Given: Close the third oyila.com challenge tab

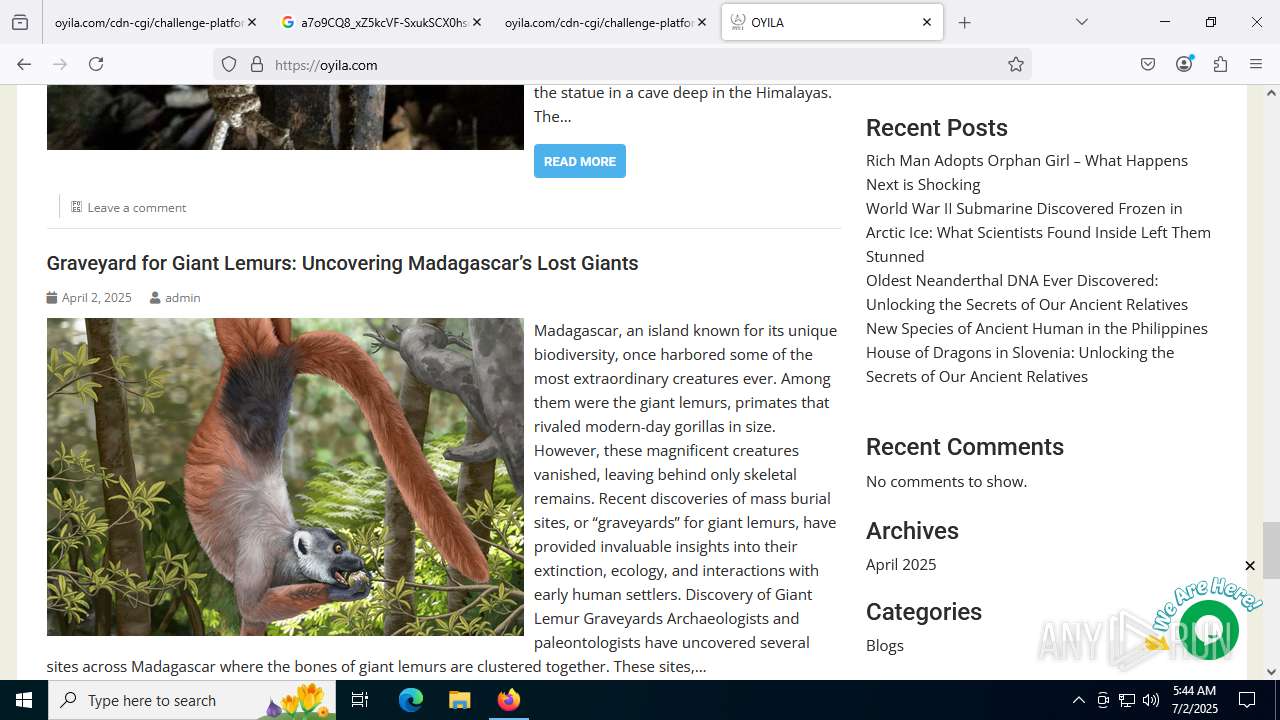Looking at the screenshot, I should point(701,22).
